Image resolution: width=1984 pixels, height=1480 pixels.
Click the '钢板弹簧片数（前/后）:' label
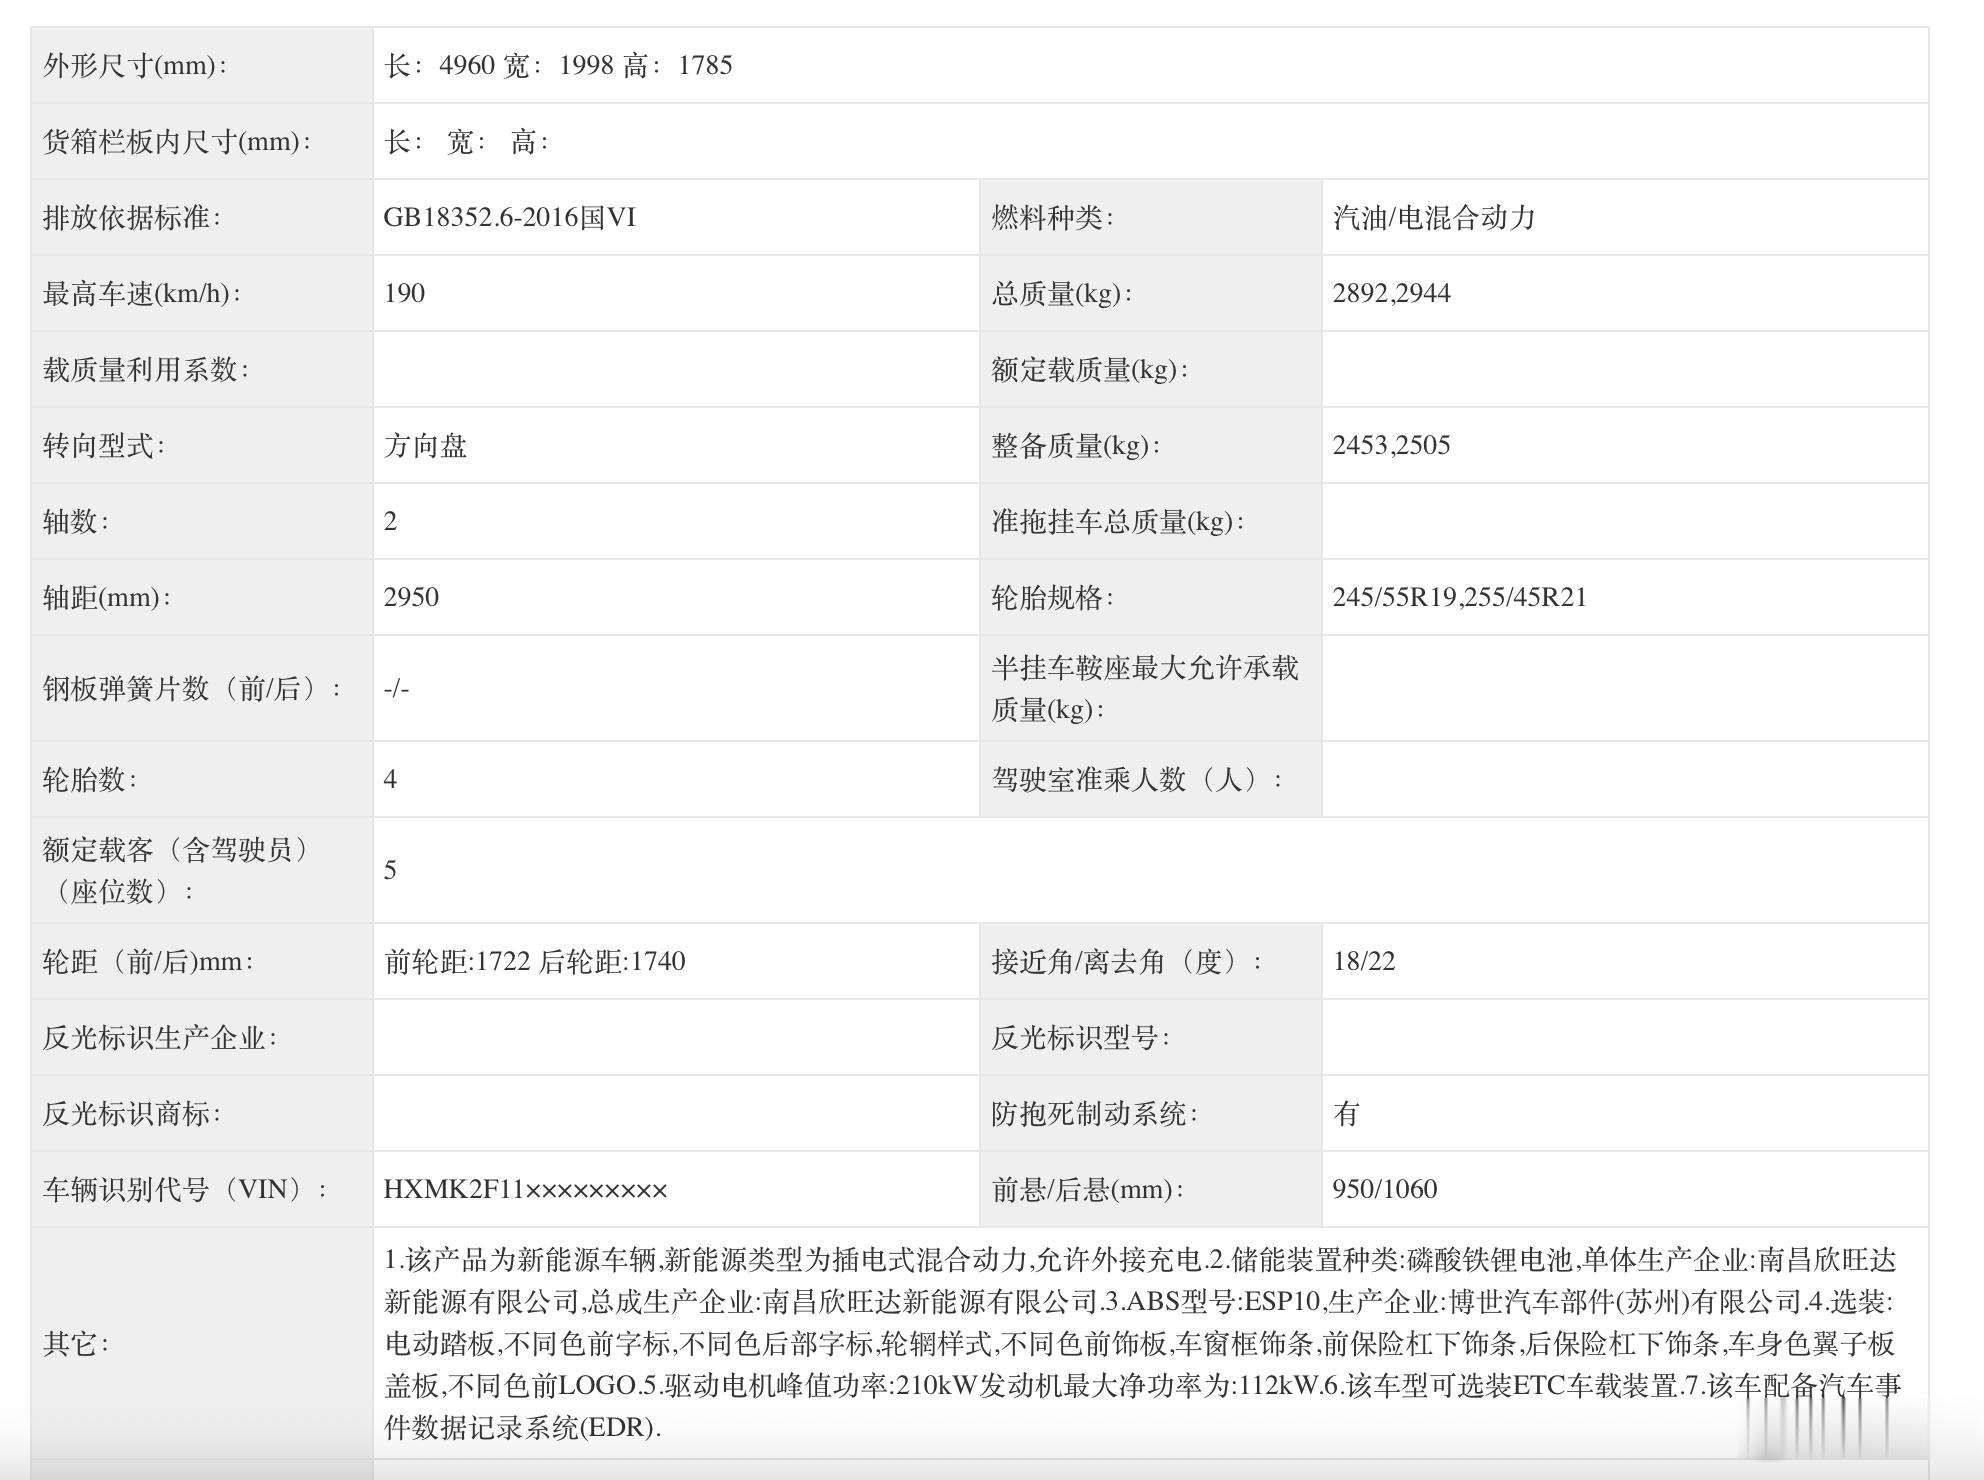click(192, 688)
